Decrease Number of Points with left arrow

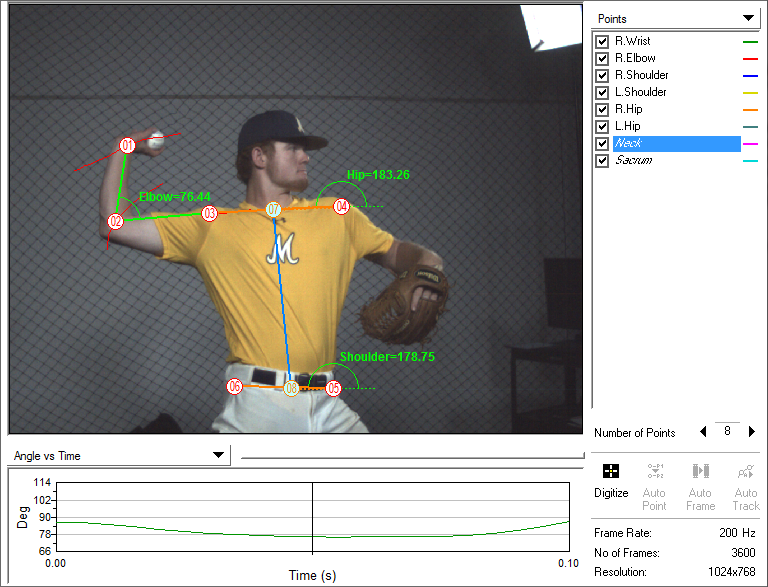(703, 432)
